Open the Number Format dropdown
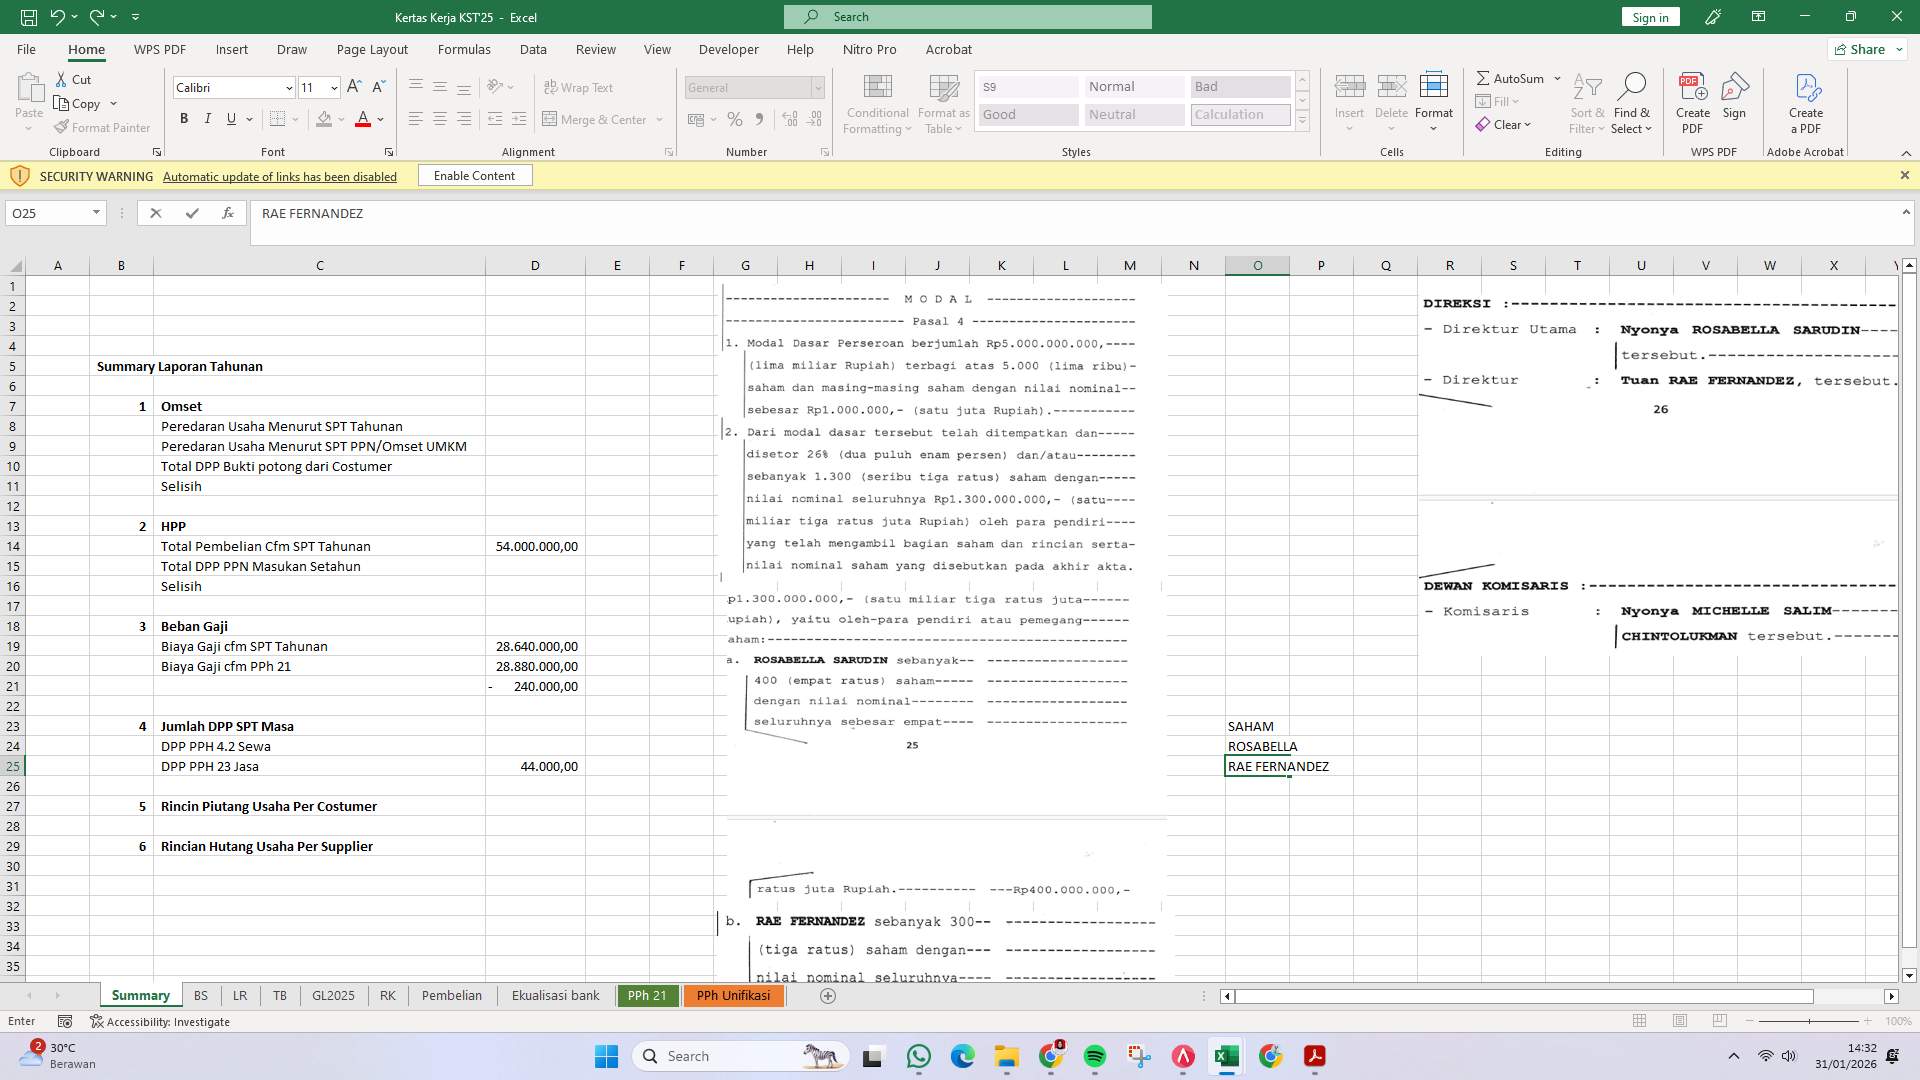Viewport: 1920px width, 1080px height. (818, 87)
